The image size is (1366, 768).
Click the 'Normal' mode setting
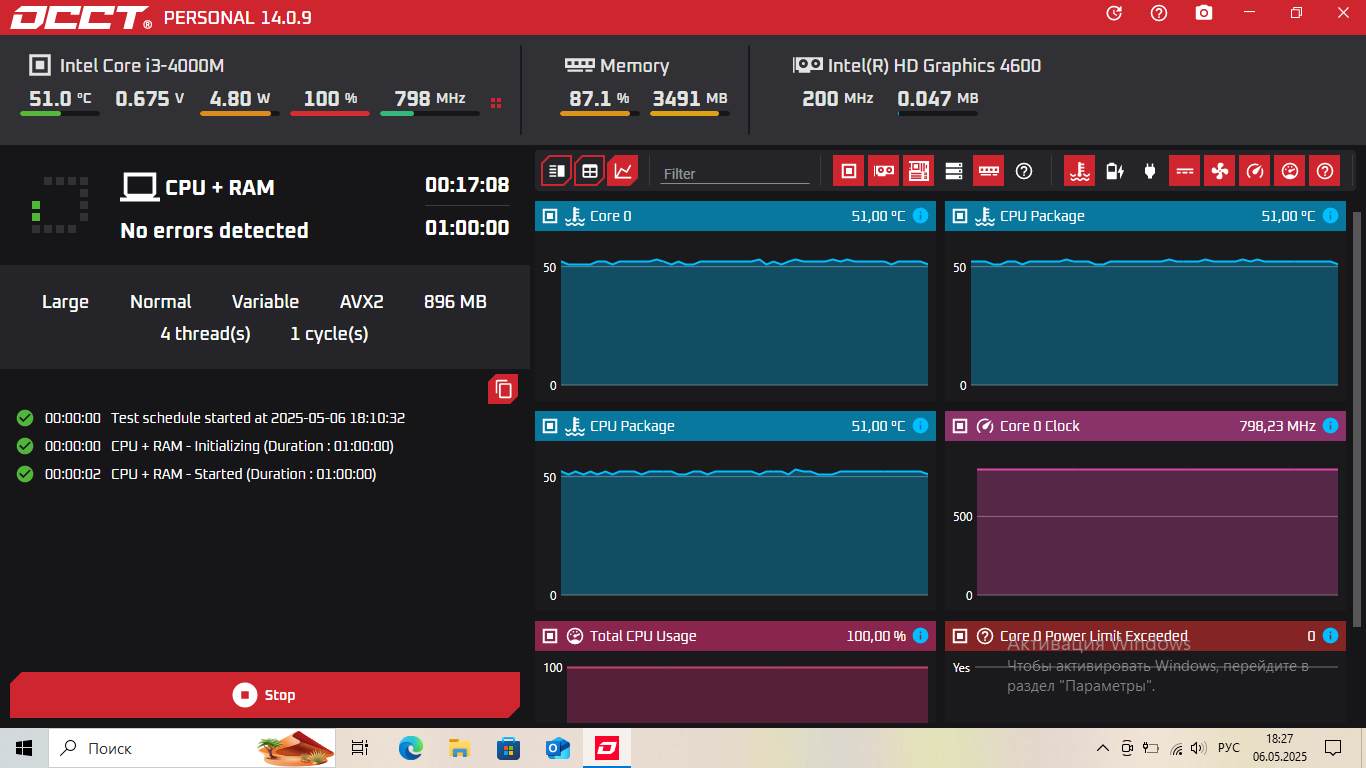(x=161, y=302)
